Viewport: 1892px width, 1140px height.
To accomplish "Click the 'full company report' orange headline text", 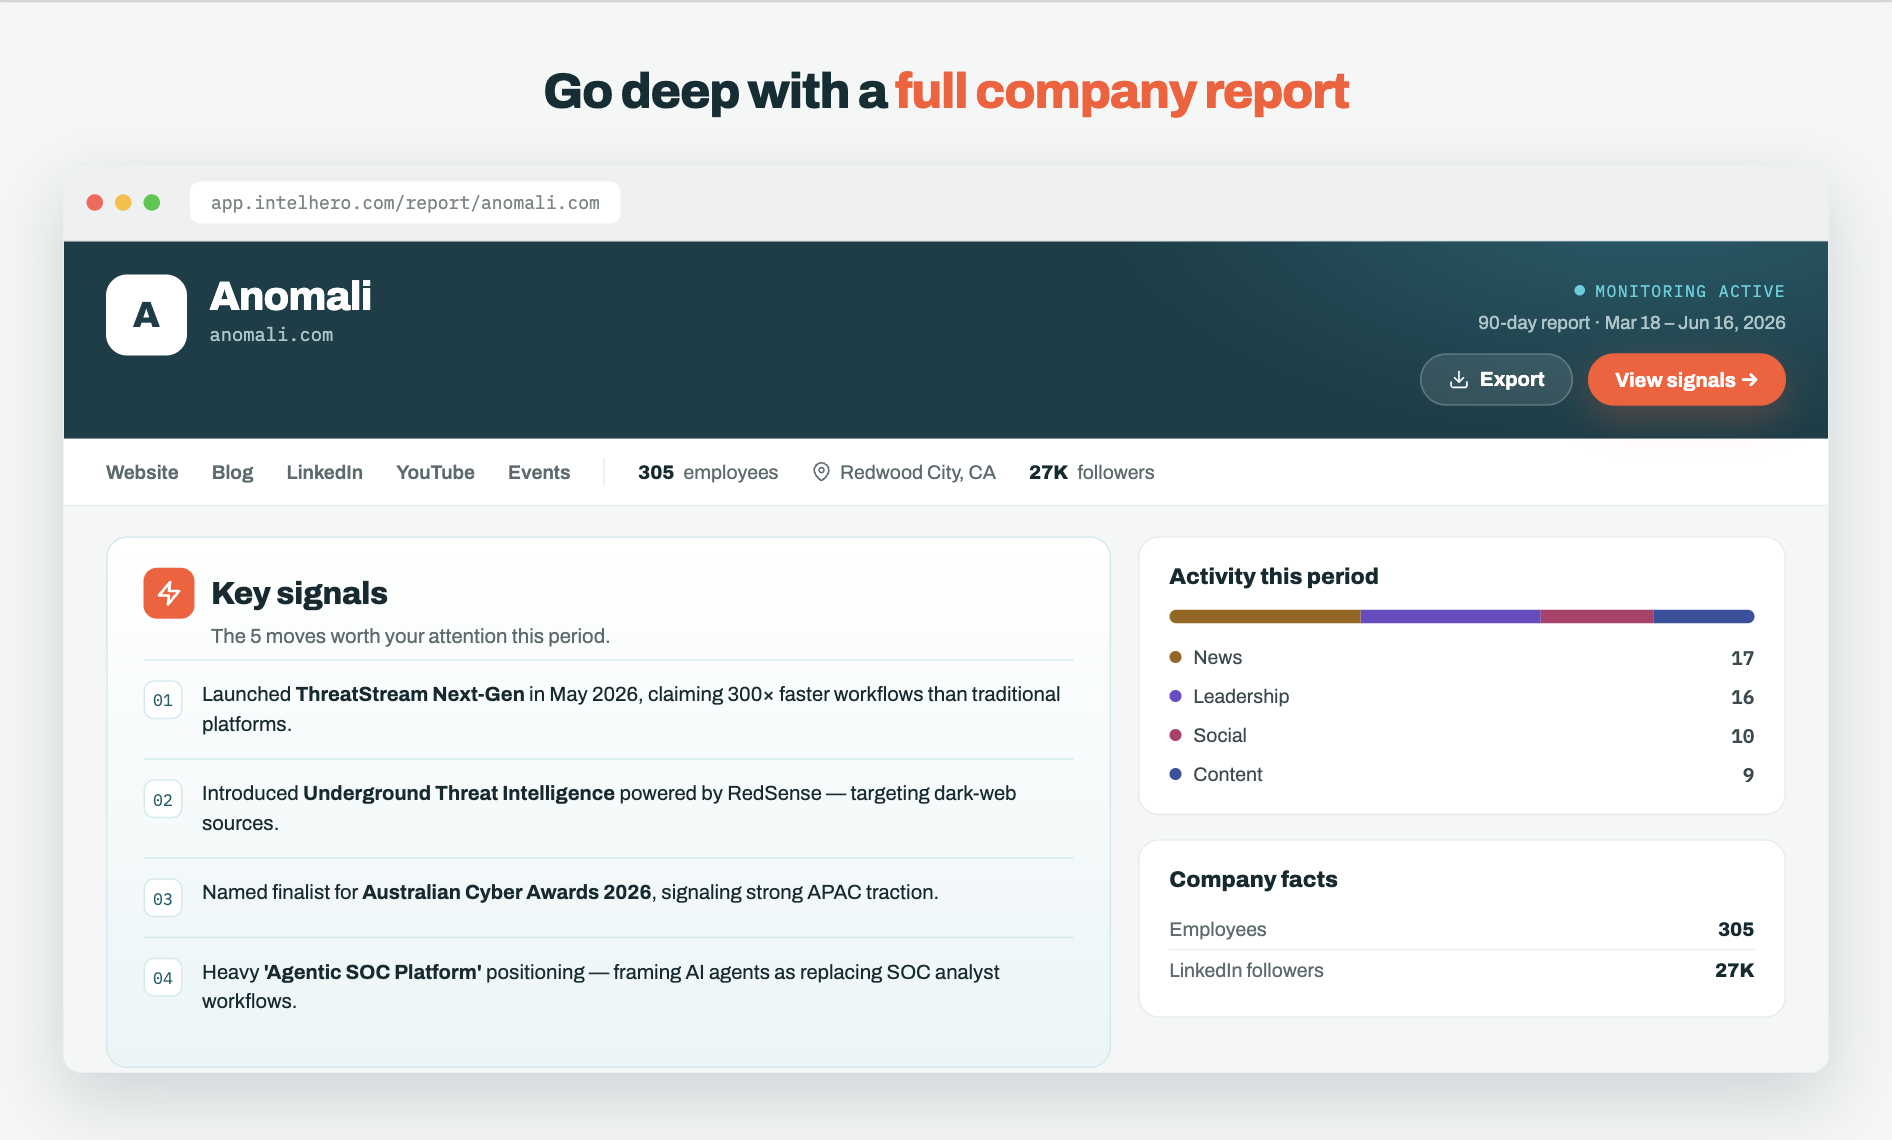I will pos(1122,92).
